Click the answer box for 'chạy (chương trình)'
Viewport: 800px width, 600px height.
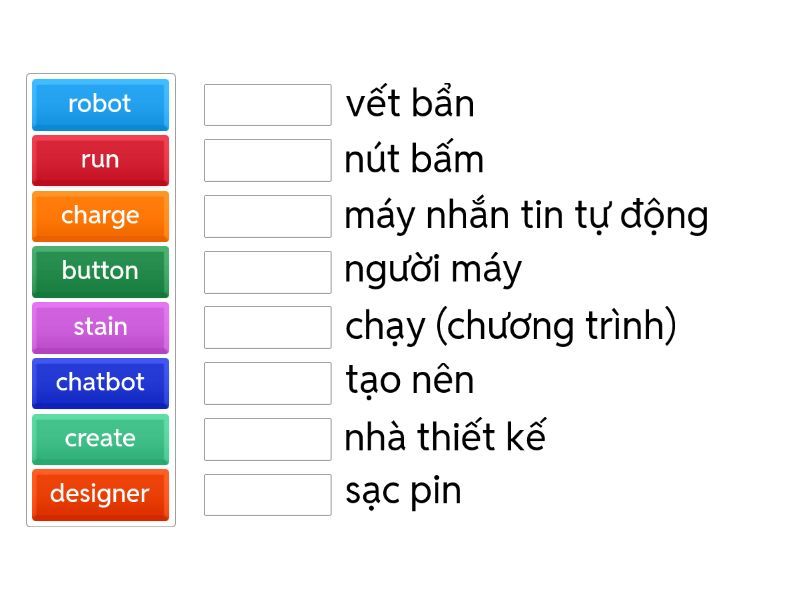pos(267,327)
